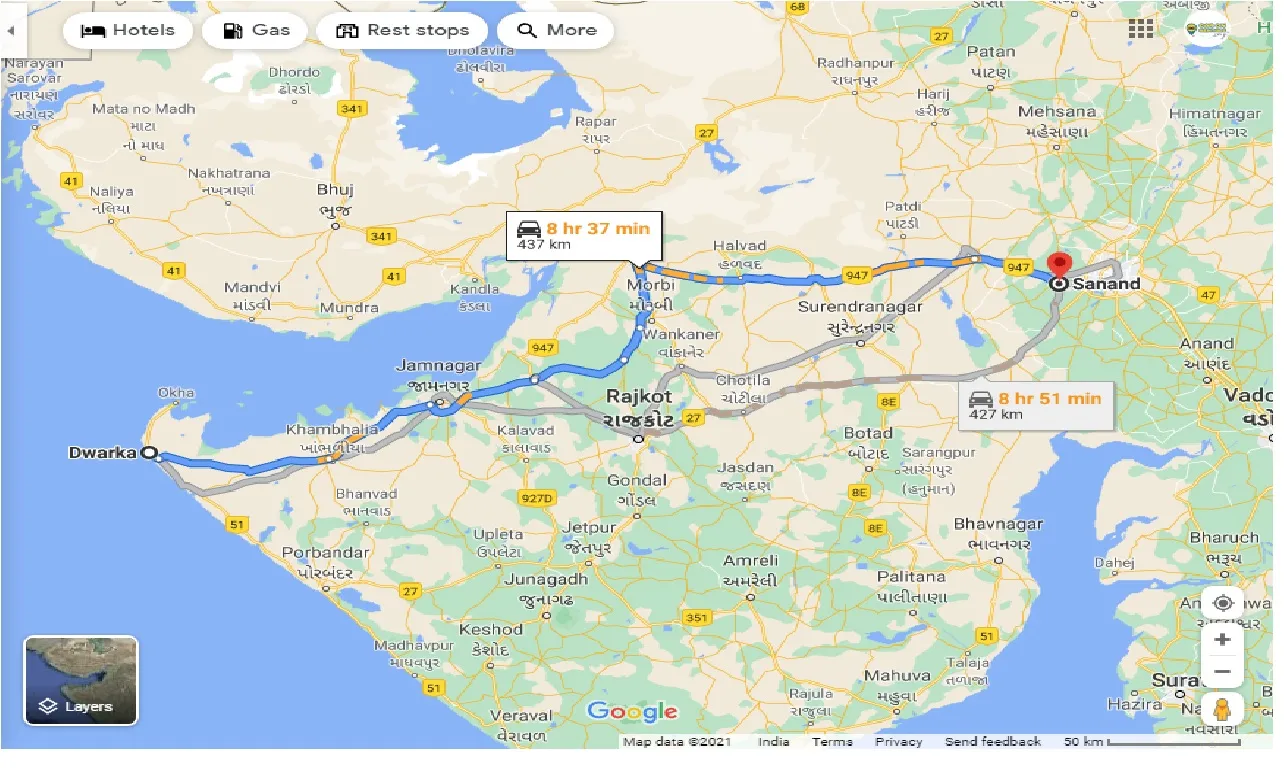Click Send feedback
The width and height of the screenshot is (1284, 770).
point(991,741)
